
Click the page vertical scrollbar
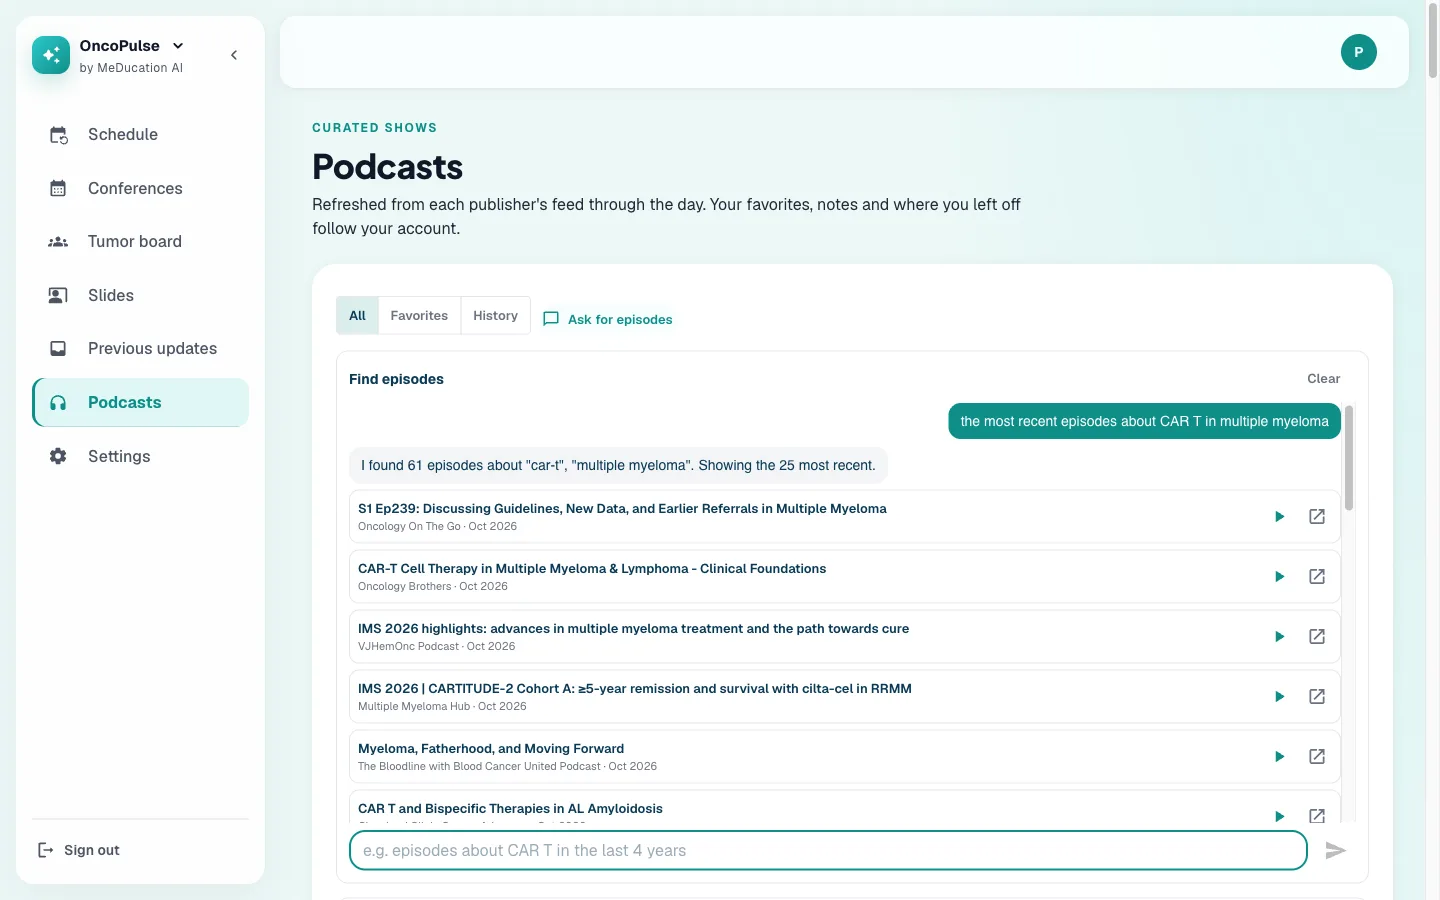point(1432,42)
